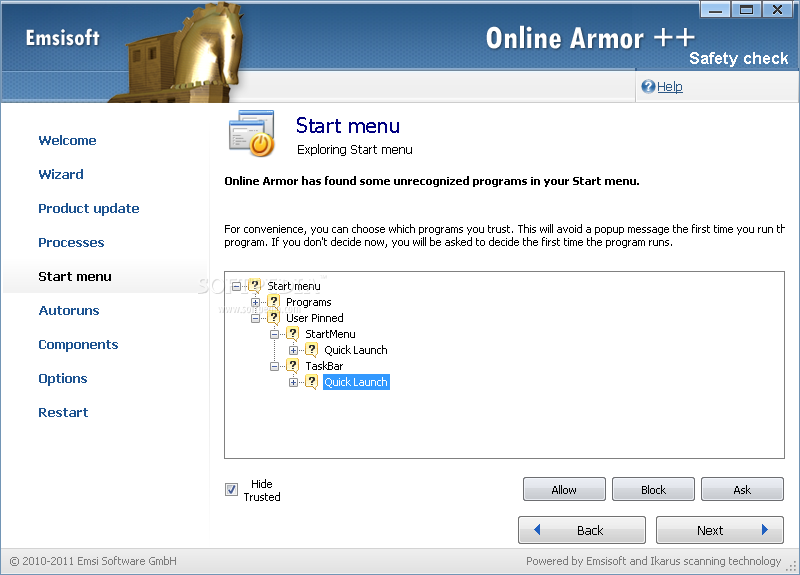Expand the Programs tree node
800x575 pixels.
pyautogui.click(x=255, y=302)
